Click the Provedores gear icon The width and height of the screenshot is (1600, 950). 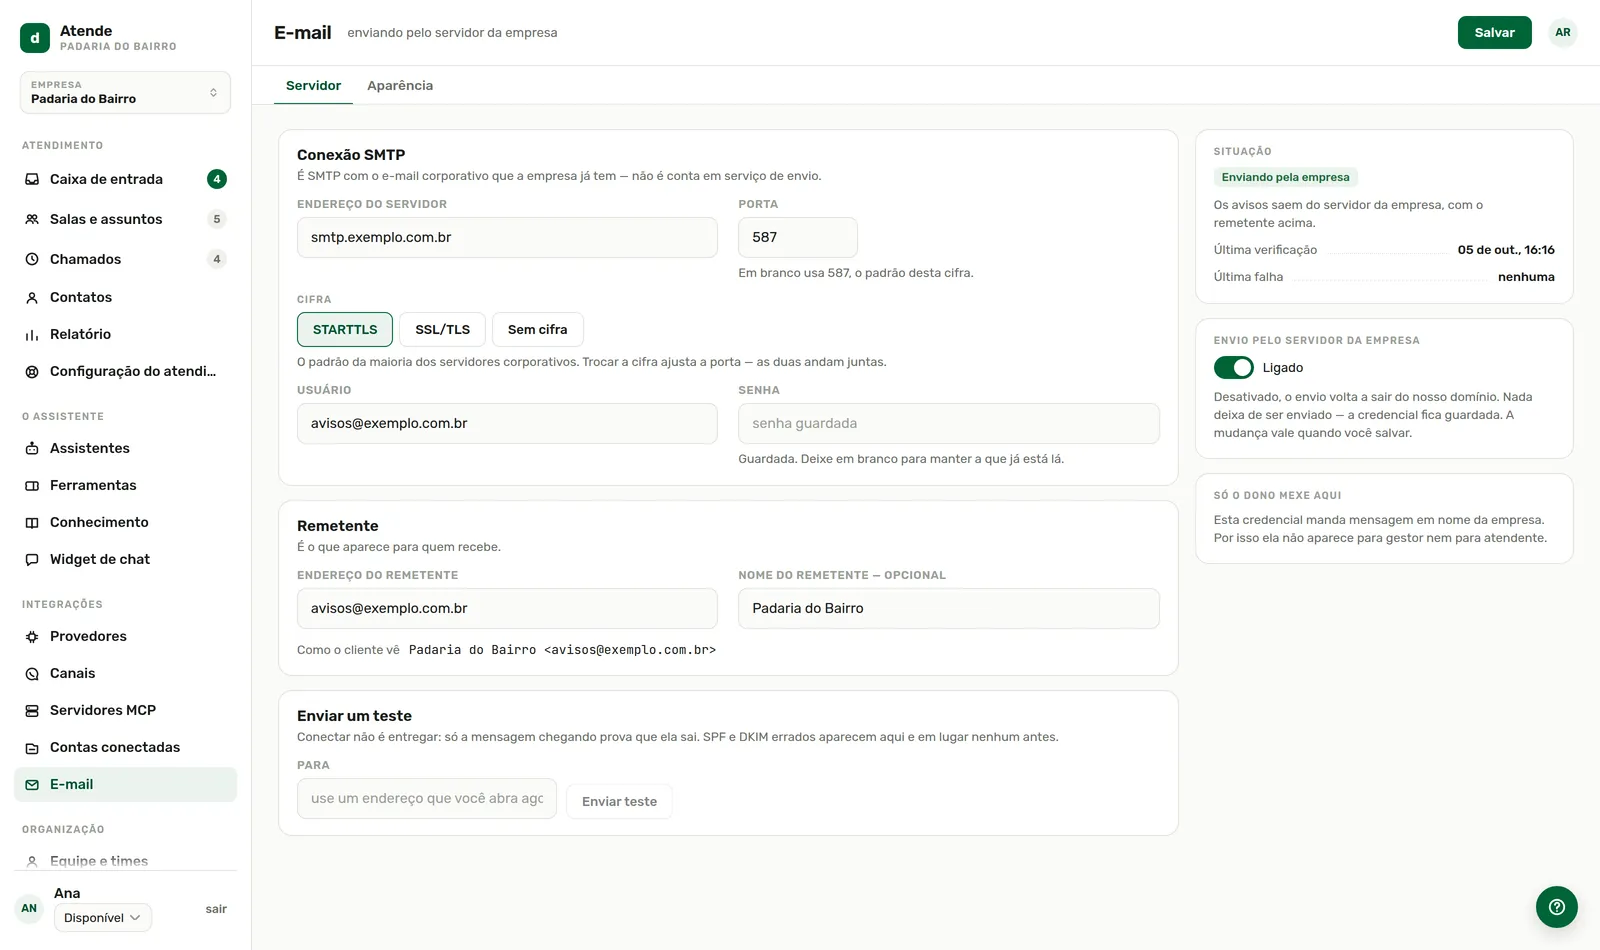[x=32, y=637]
